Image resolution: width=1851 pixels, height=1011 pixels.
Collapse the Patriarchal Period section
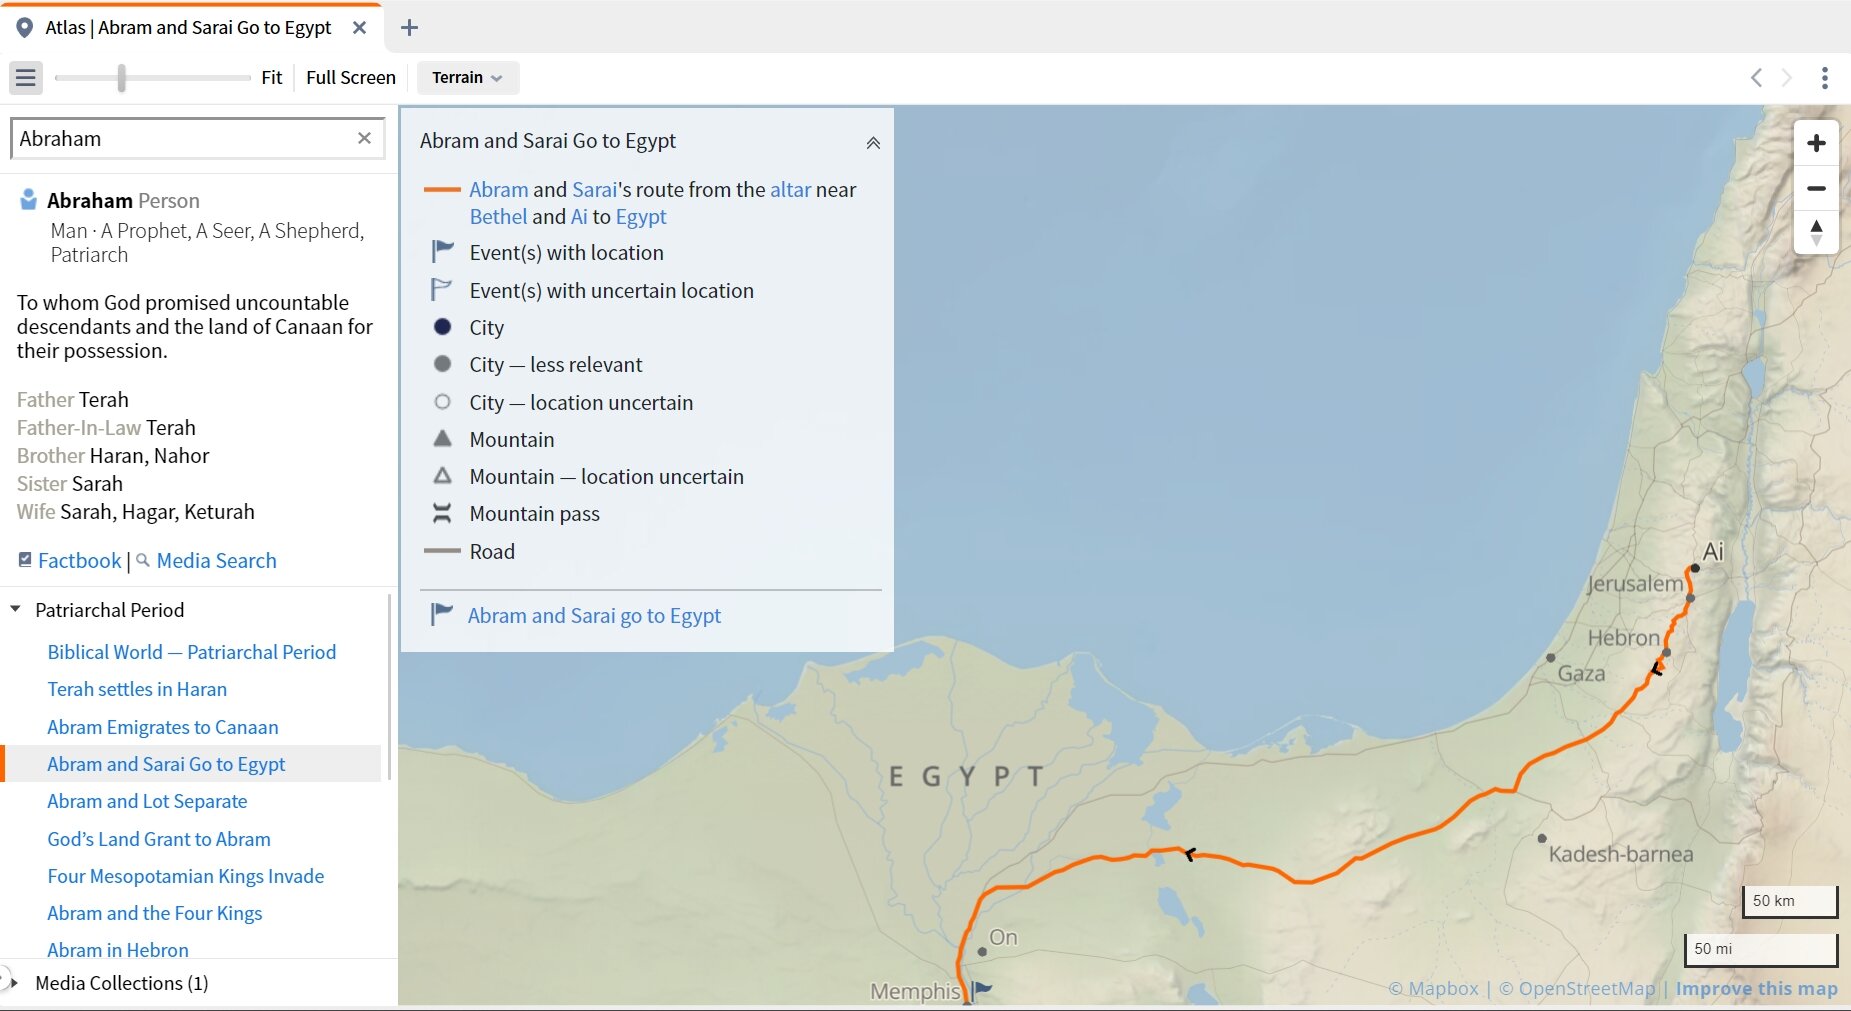pos(14,609)
